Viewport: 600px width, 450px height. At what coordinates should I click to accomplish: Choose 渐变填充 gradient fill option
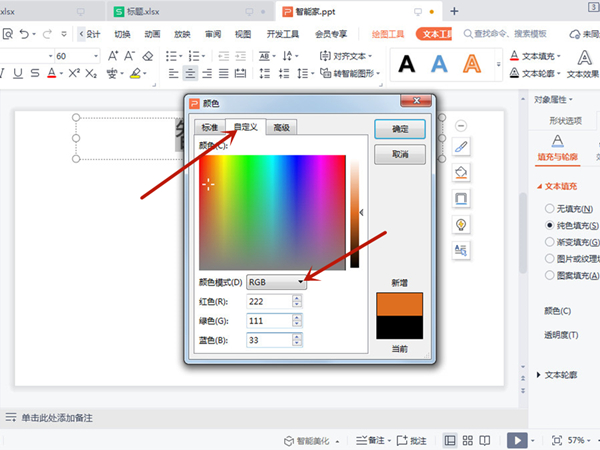pyautogui.click(x=549, y=242)
